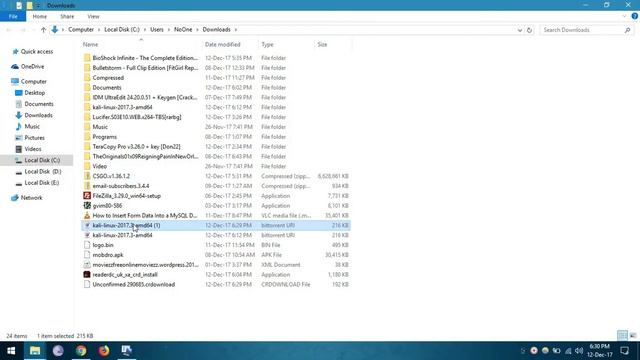This screenshot has width=640, height=360.
Task: Open address bar history dropdown
Action: point(520,30)
